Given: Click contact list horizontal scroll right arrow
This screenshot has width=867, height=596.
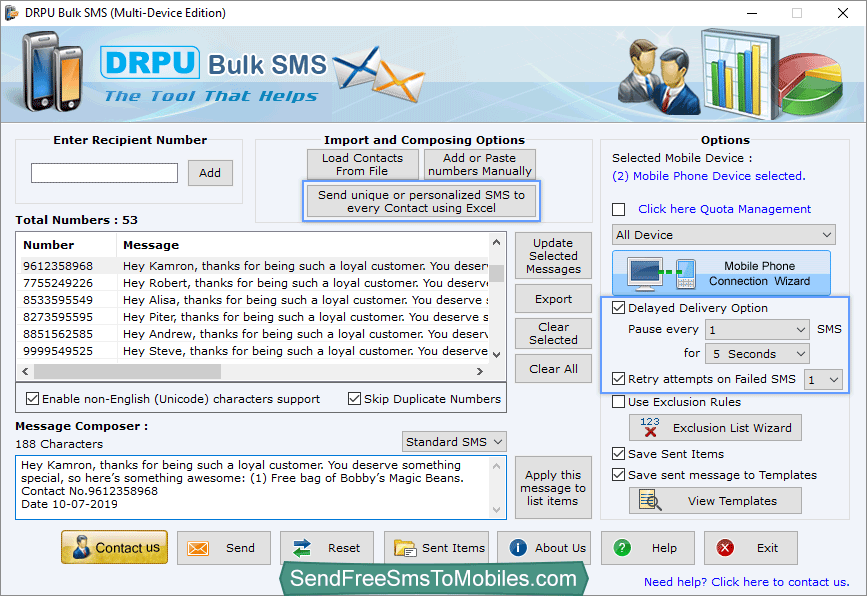Looking at the screenshot, I should click(480, 372).
